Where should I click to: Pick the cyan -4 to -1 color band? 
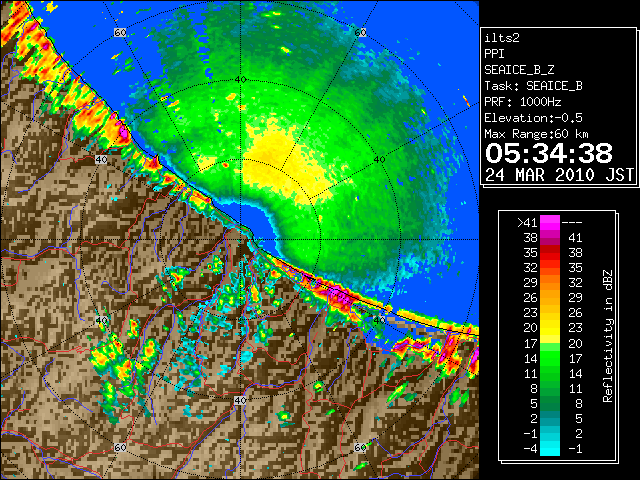point(550,448)
